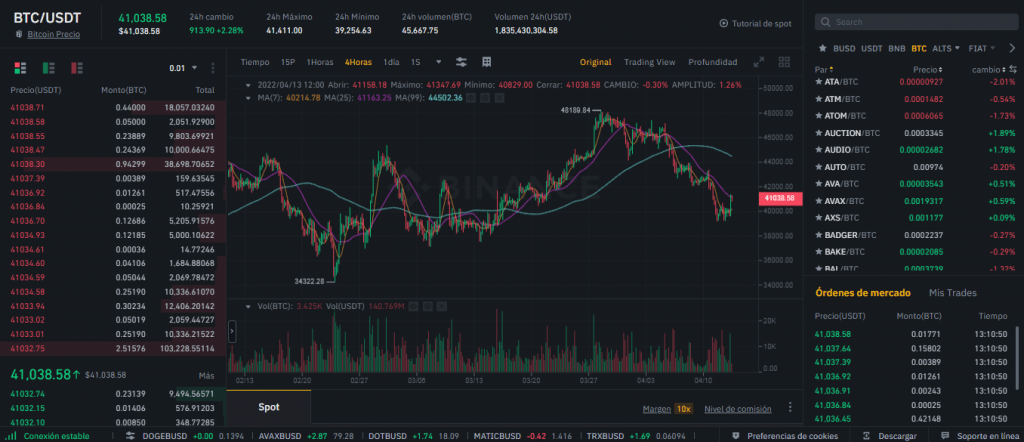Open ticker bar settings icon
Viewport: 1024px width, 442px height.
point(130,435)
